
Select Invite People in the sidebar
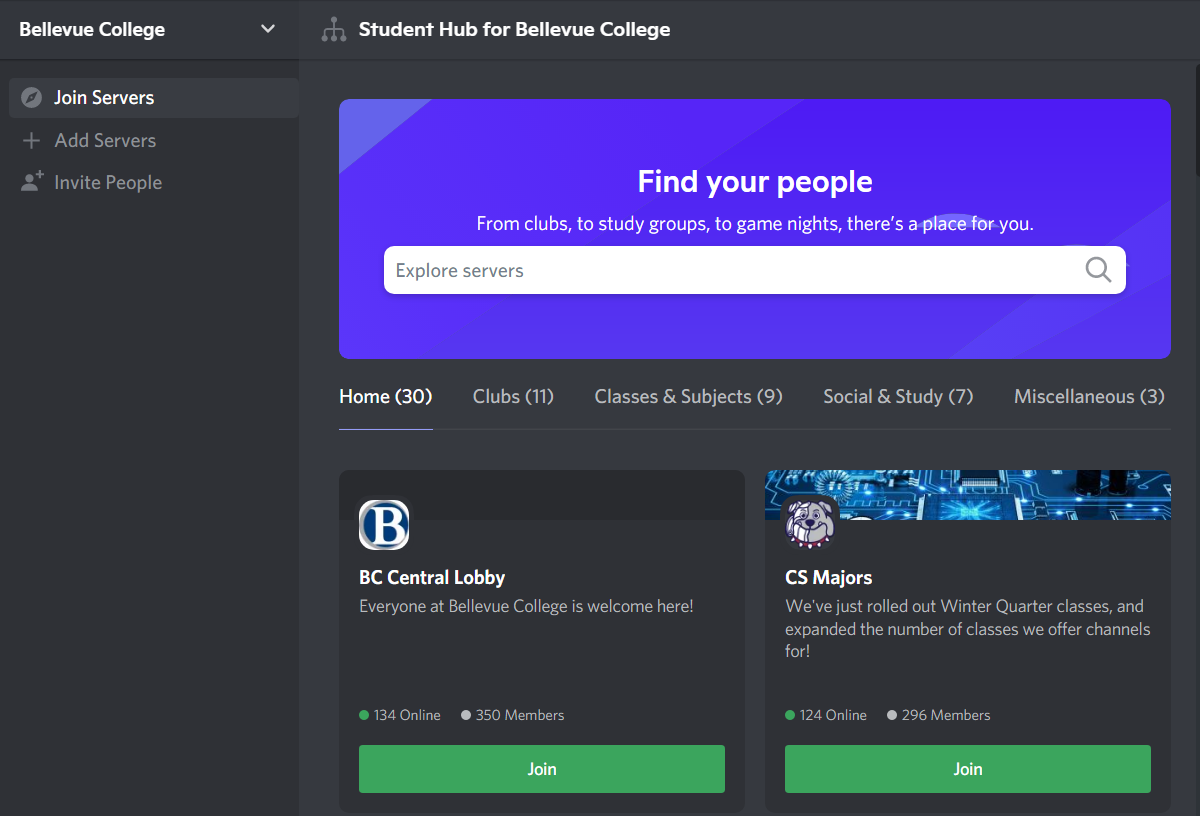click(154, 182)
